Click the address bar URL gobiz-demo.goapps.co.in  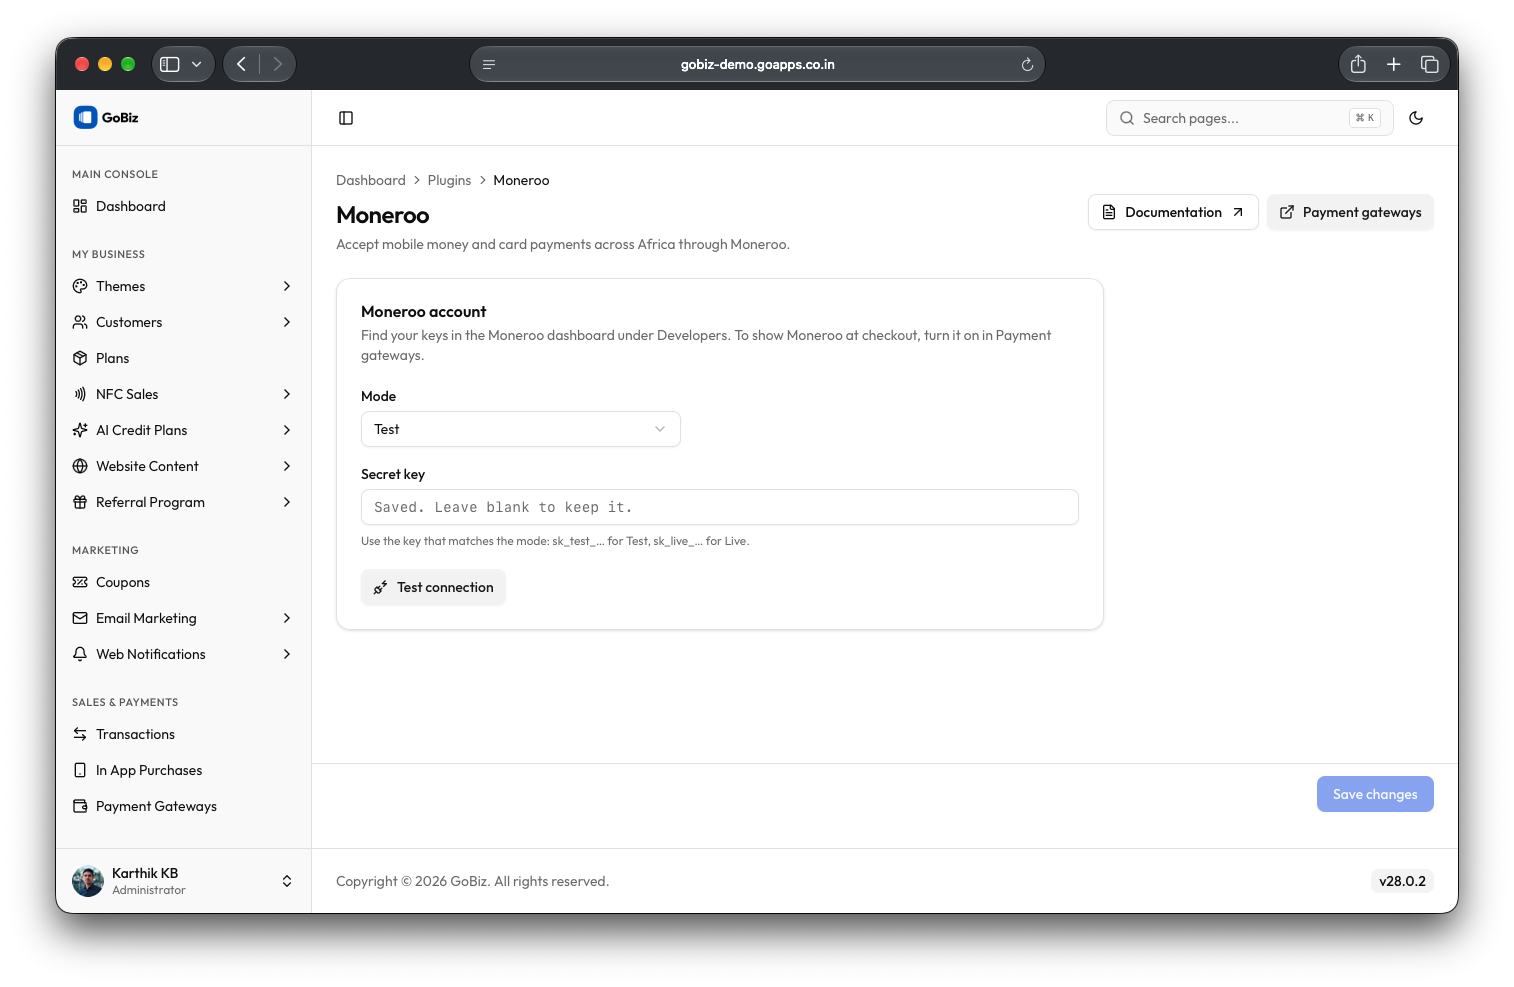(x=757, y=64)
